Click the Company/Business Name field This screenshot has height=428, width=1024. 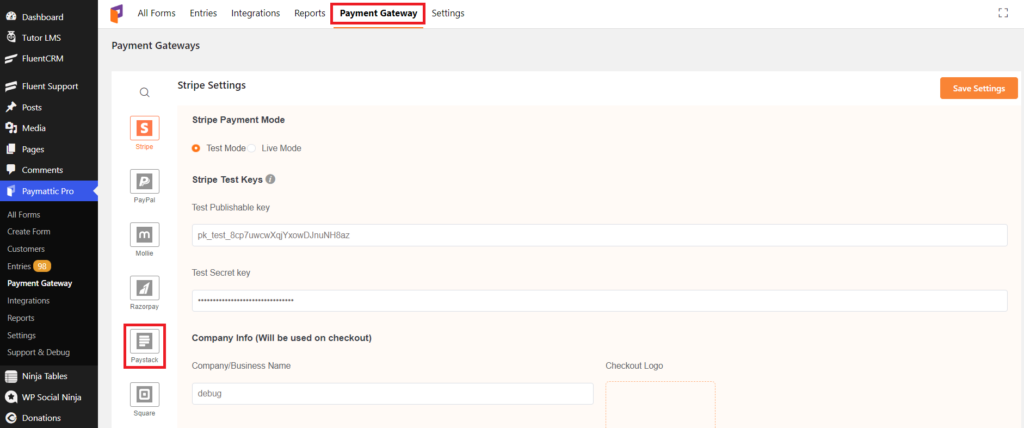[392, 394]
